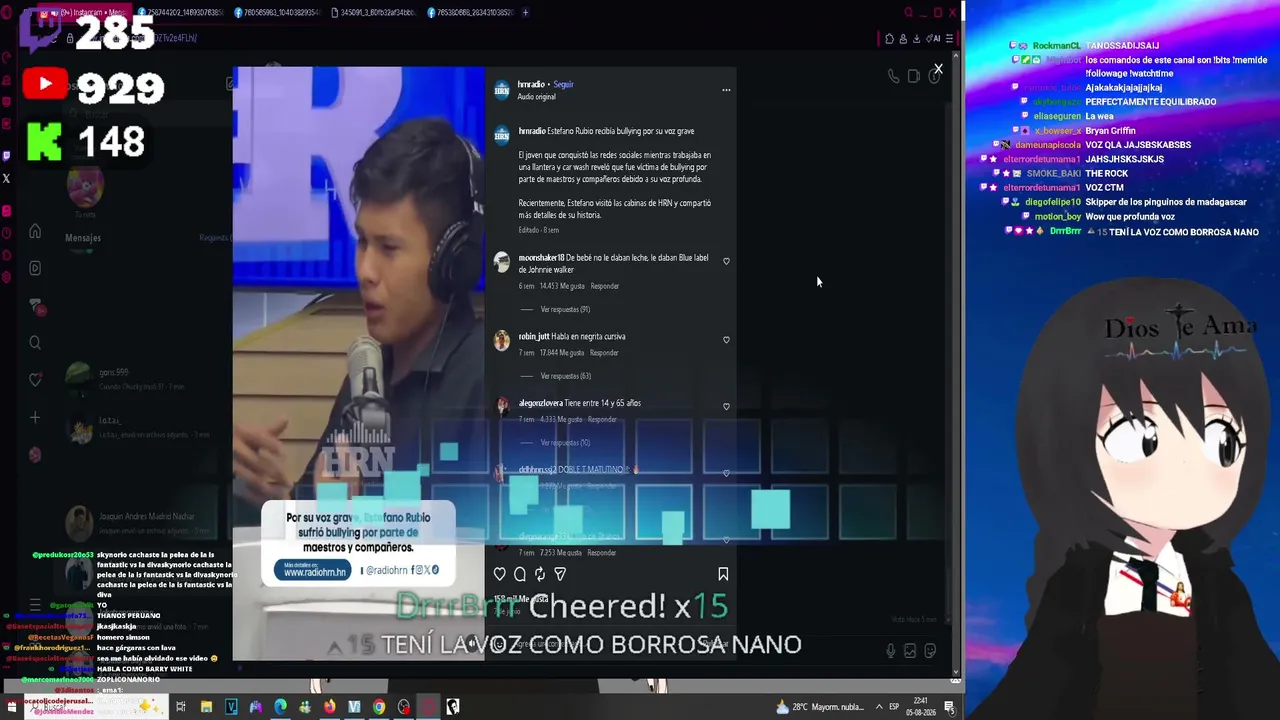Save the post with the bookmark icon
The image size is (1280, 720).
[x=723, y=574]
